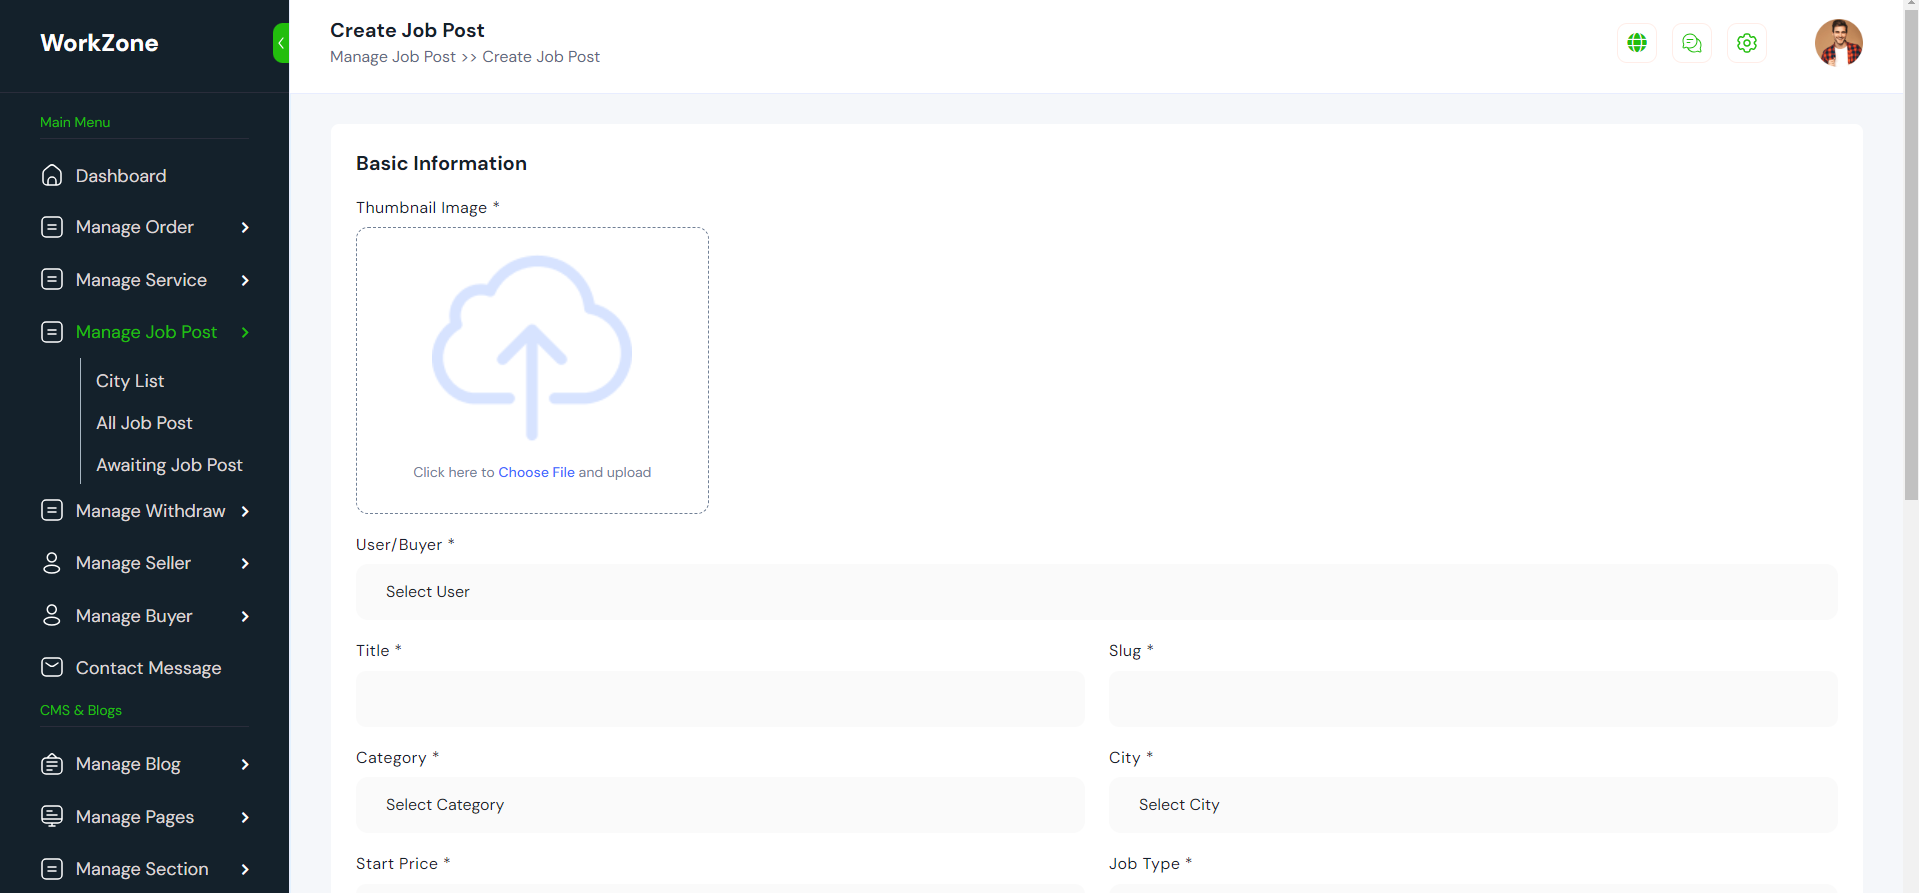Click into the Title input field
This screenshot has height=893, width=1919.
click(x=719, y=698)
